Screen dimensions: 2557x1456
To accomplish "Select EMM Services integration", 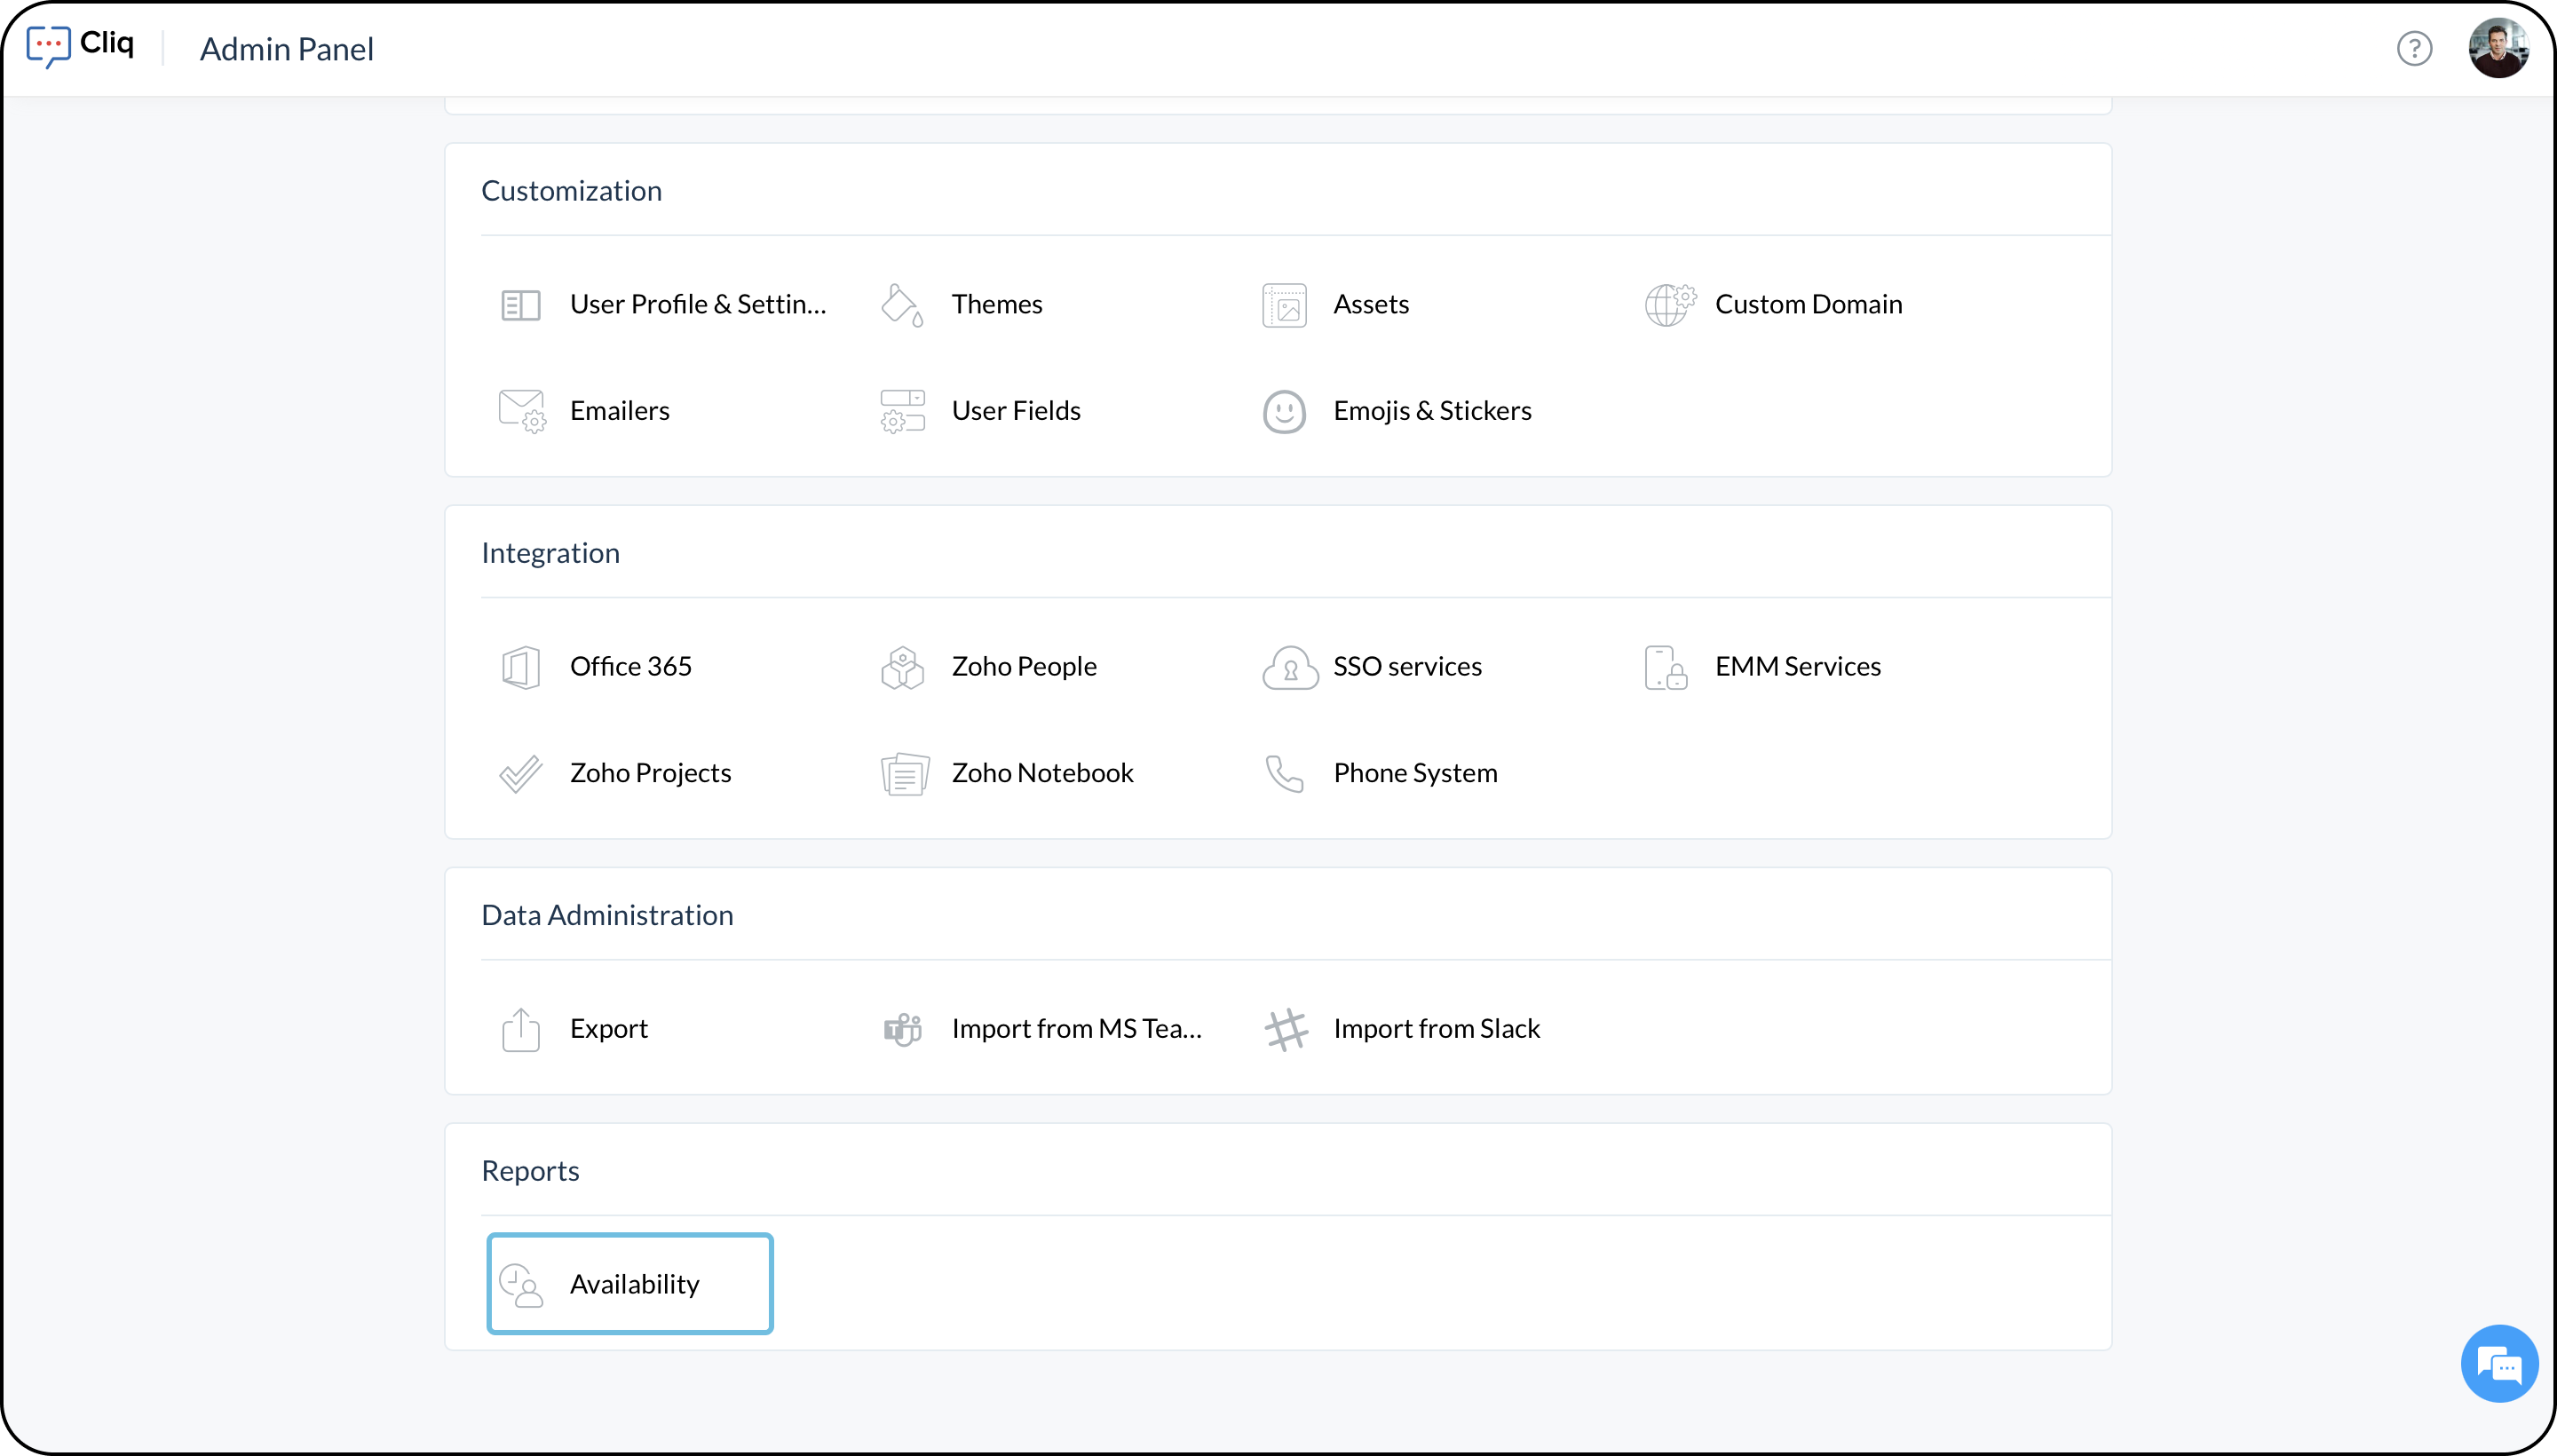I will tap(1797, 667).
